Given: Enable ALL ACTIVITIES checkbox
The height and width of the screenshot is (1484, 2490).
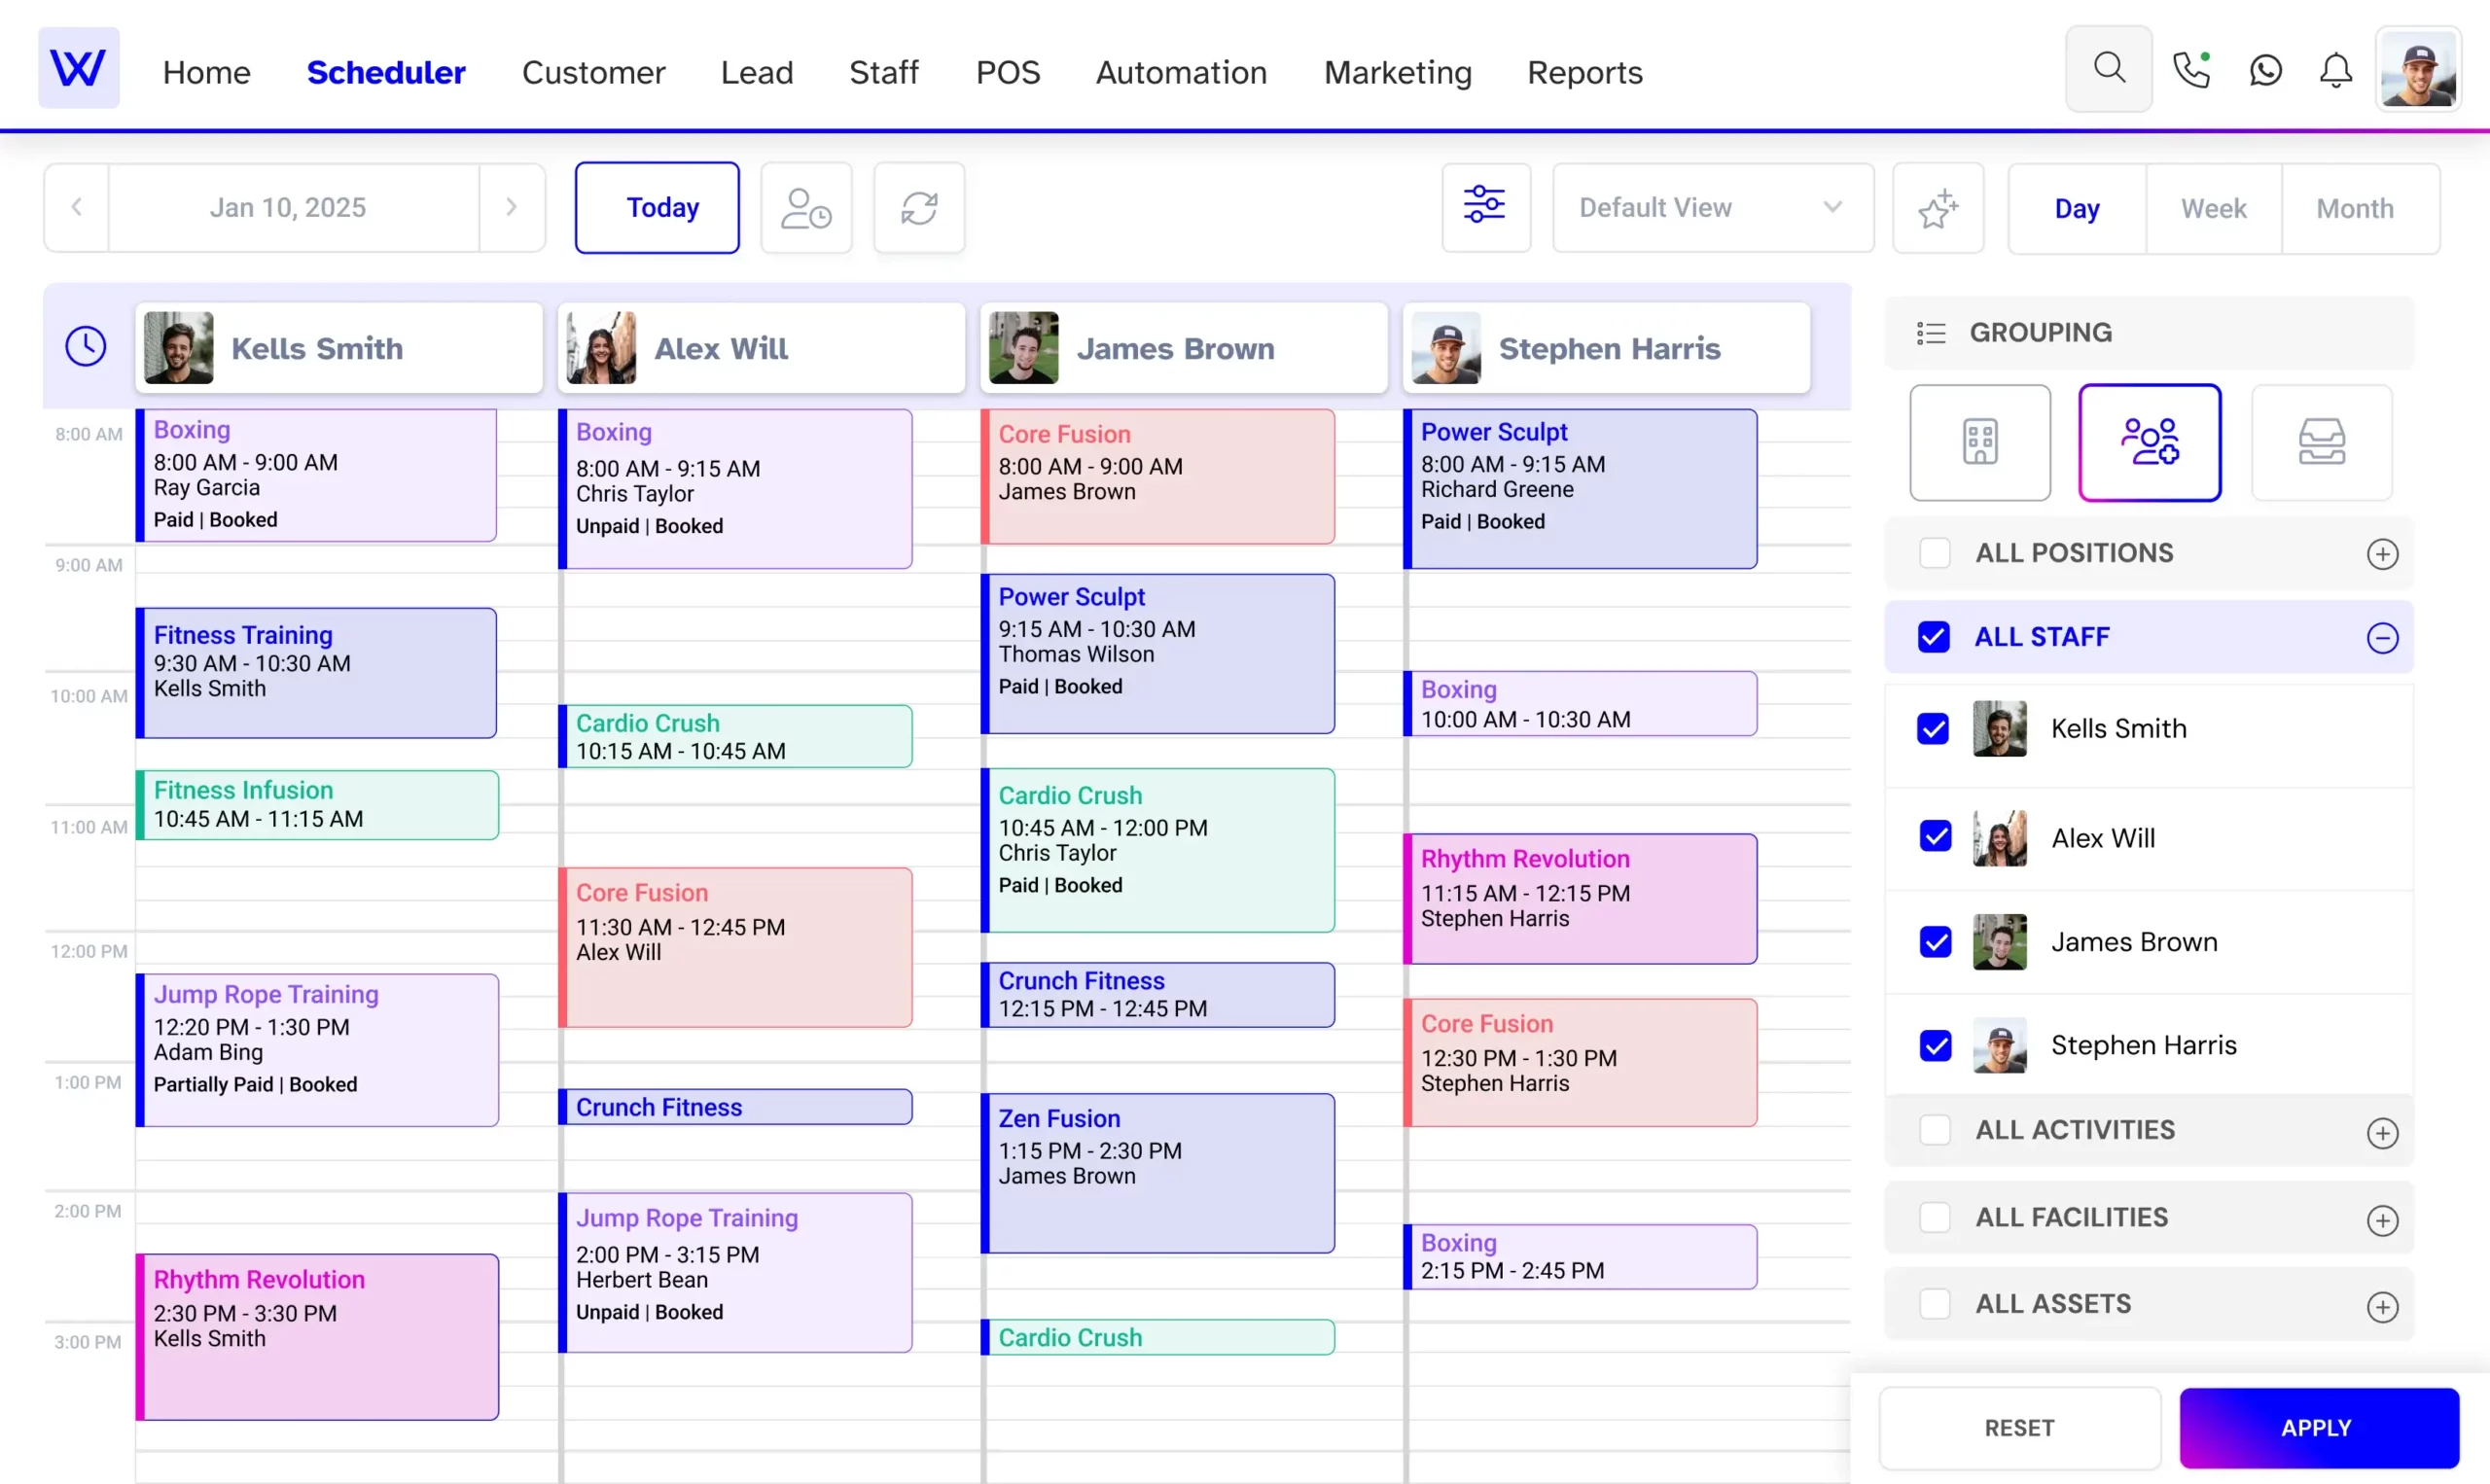Looking at the screenshot, I should pos(1936,1131).
